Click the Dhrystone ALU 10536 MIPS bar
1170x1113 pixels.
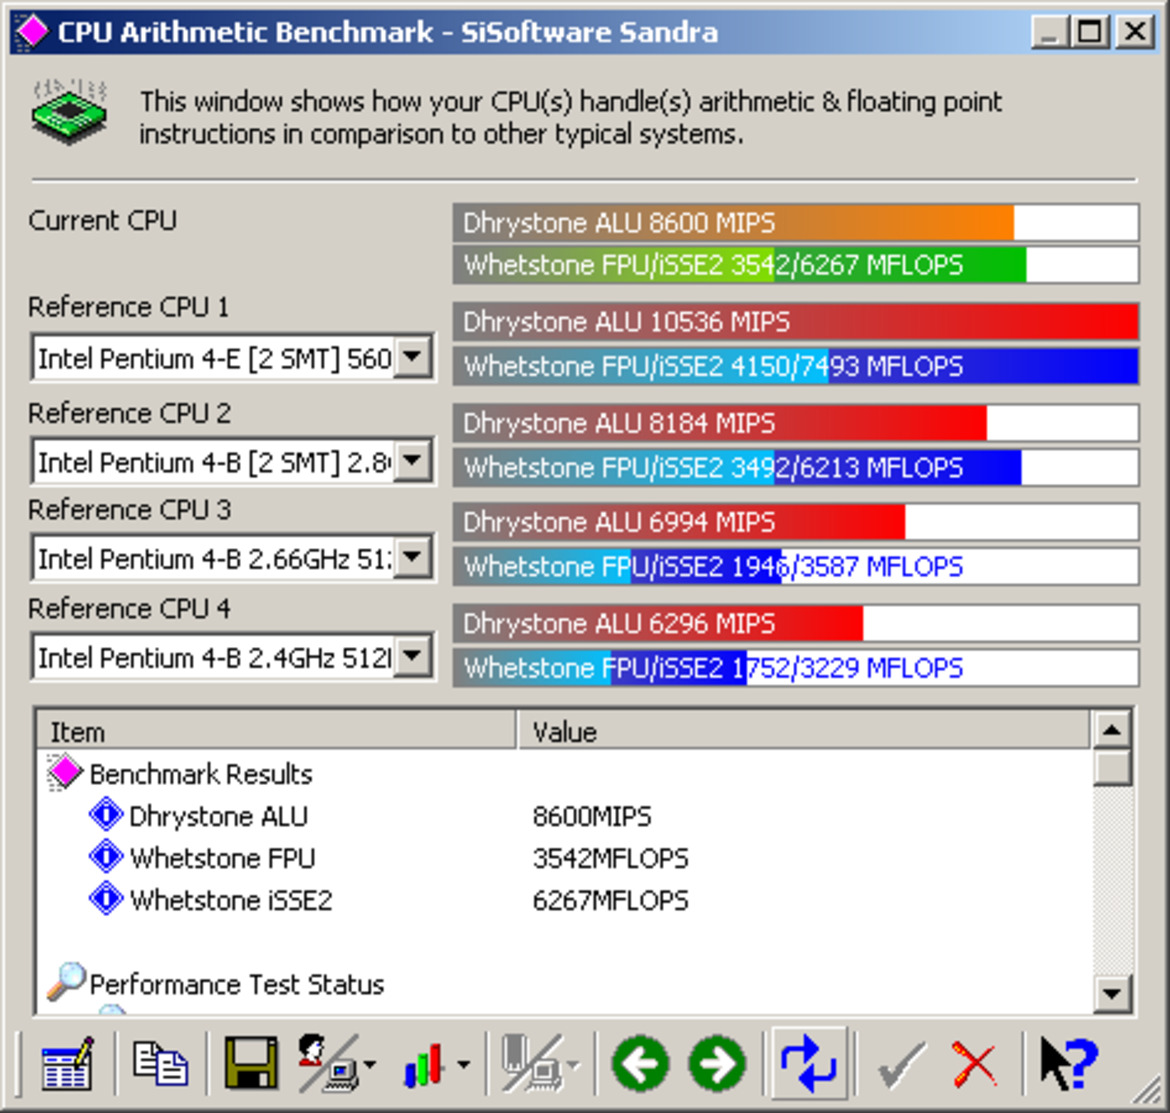pyautogui.click(x=795, y=322)
